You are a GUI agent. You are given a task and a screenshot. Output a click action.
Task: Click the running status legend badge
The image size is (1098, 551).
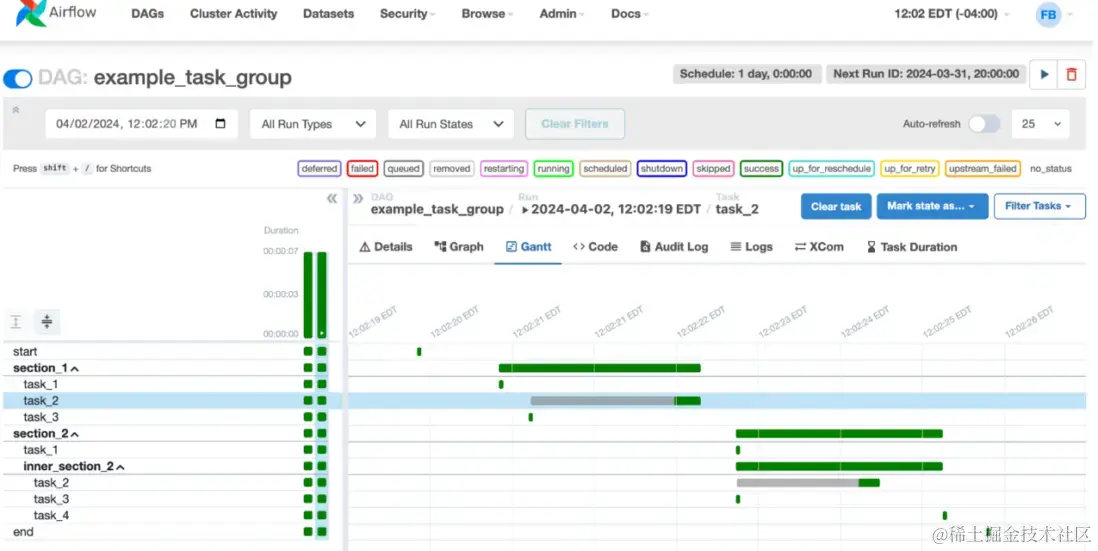point(553,169)
